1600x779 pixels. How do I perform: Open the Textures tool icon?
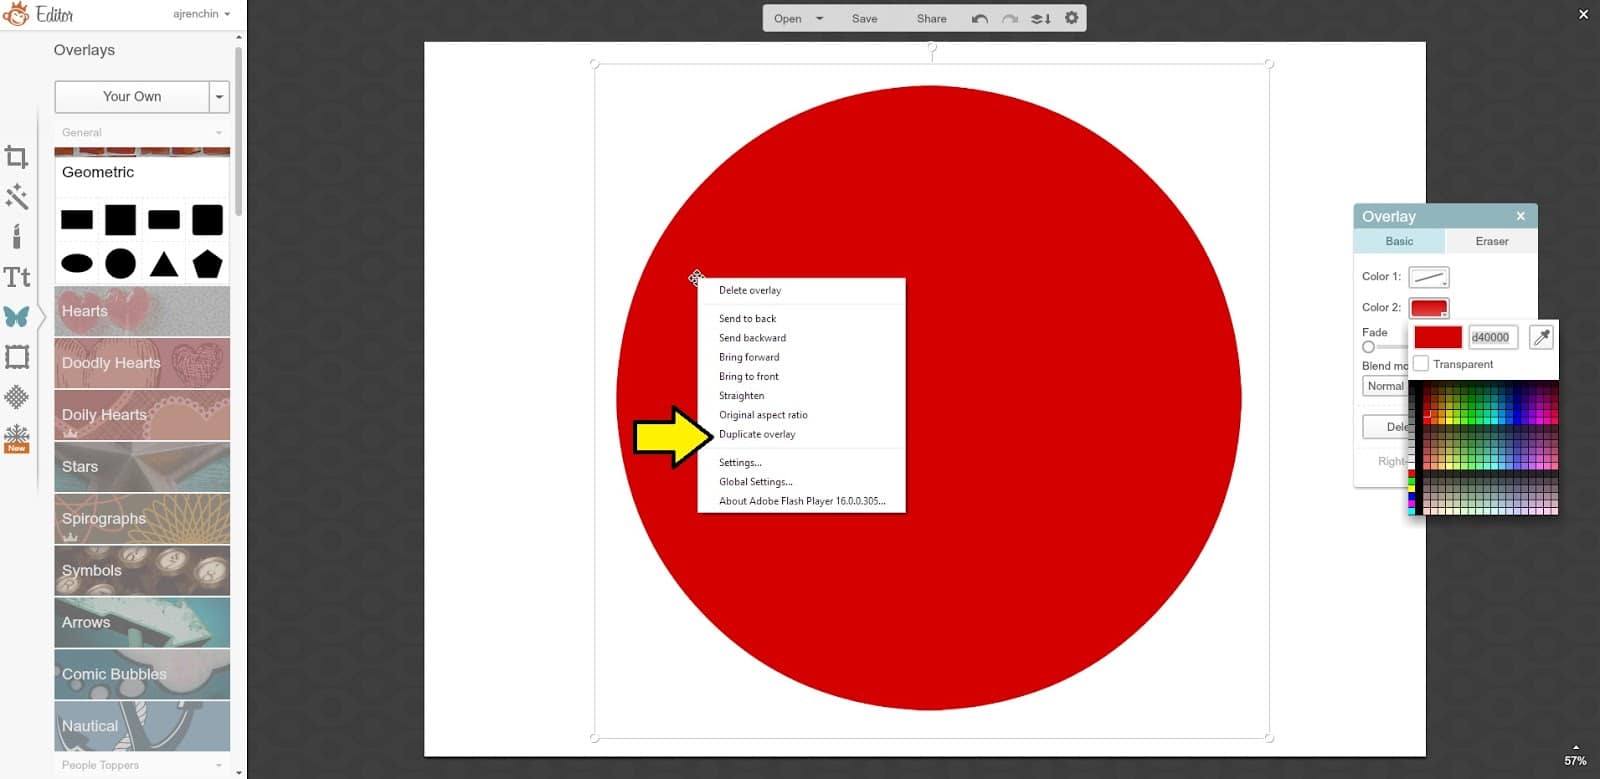[16, 397]
